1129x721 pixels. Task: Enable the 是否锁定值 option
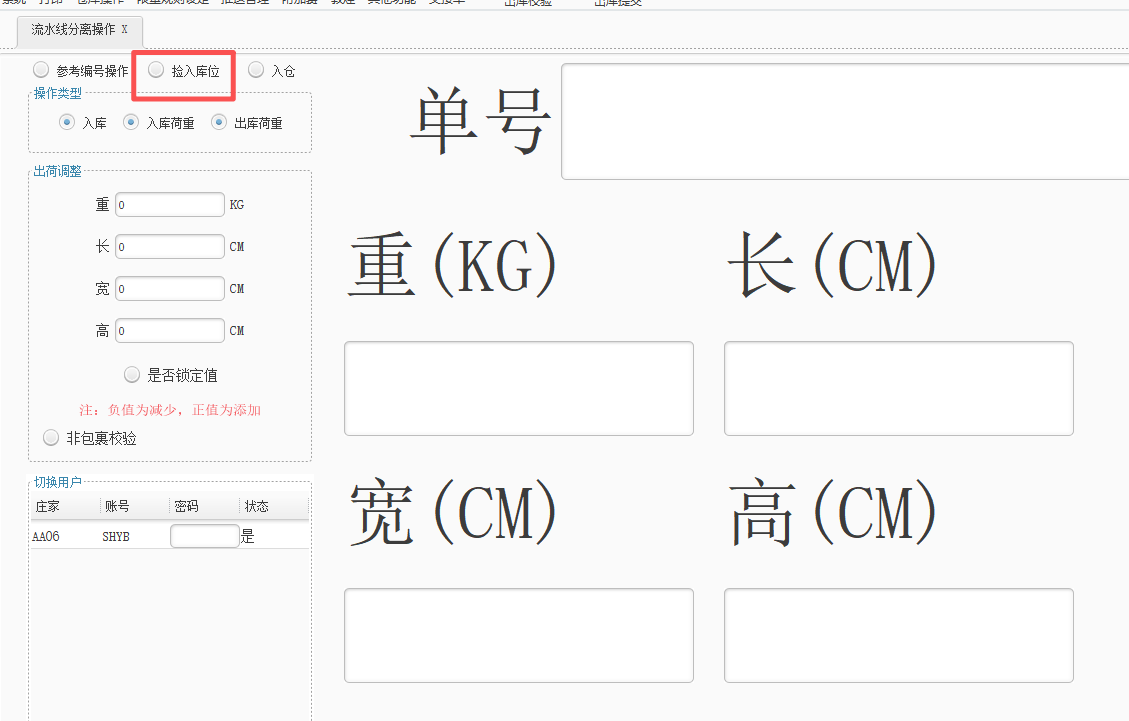coord(132,375)
